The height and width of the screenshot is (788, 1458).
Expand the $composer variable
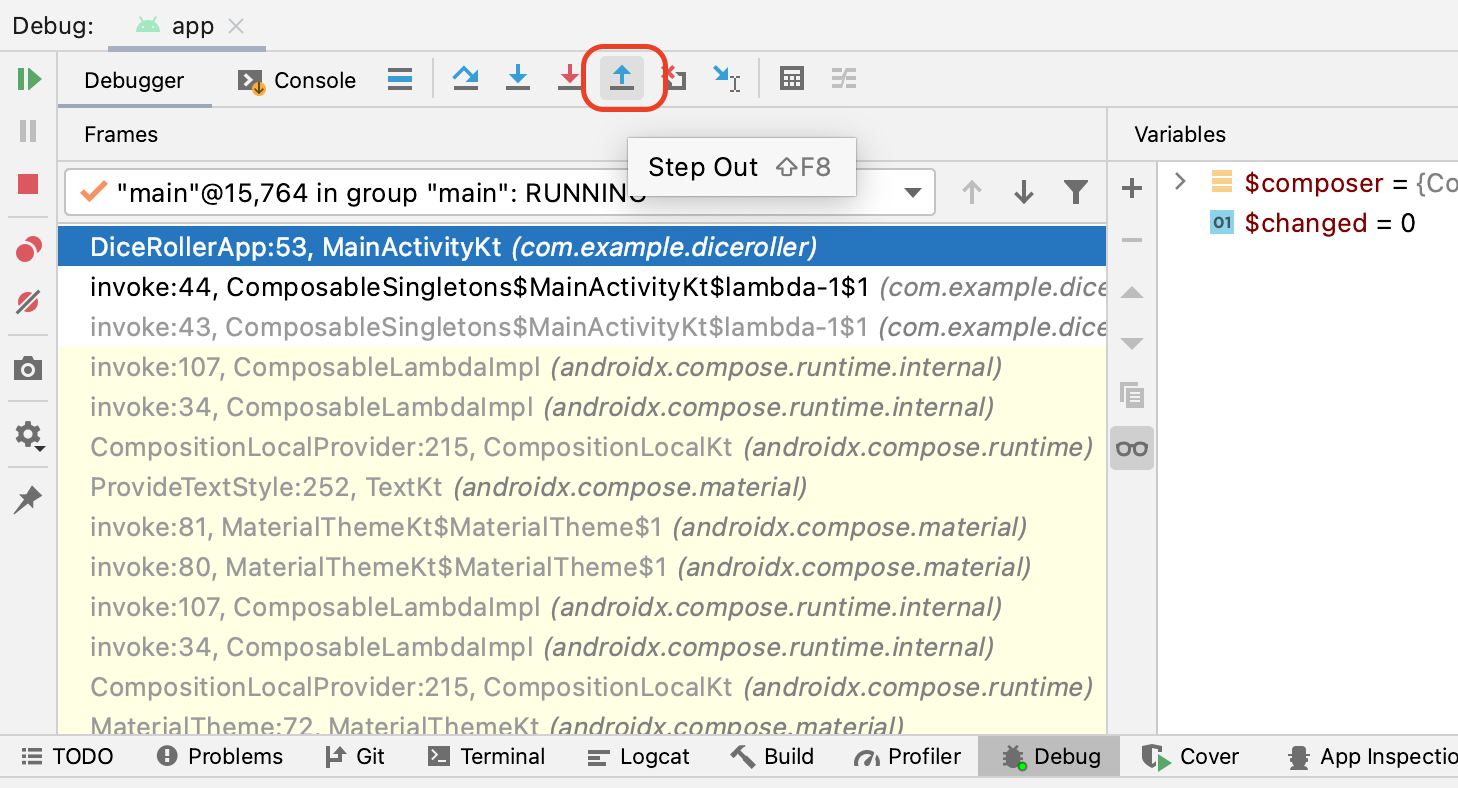coord(1181,182)
